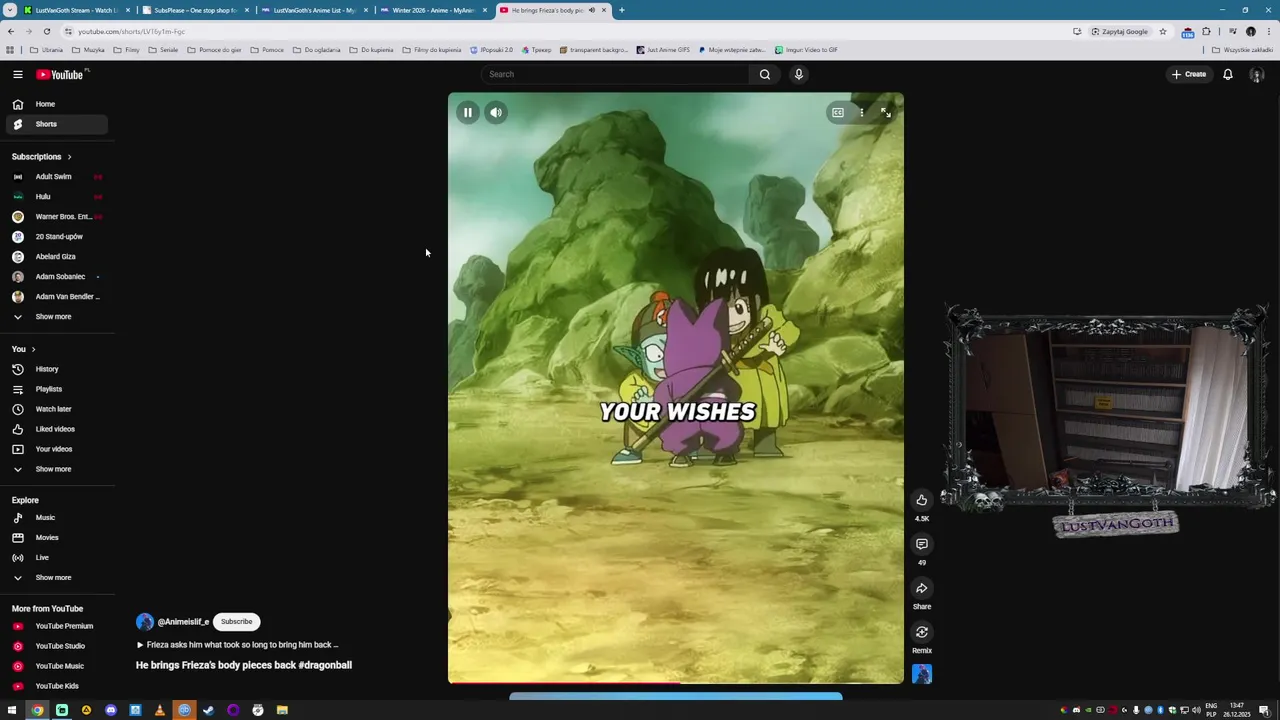This screenshot has width=1280, height=720.
Task: Select Shorts in the sidebar
Action: [x=56, y=124]
